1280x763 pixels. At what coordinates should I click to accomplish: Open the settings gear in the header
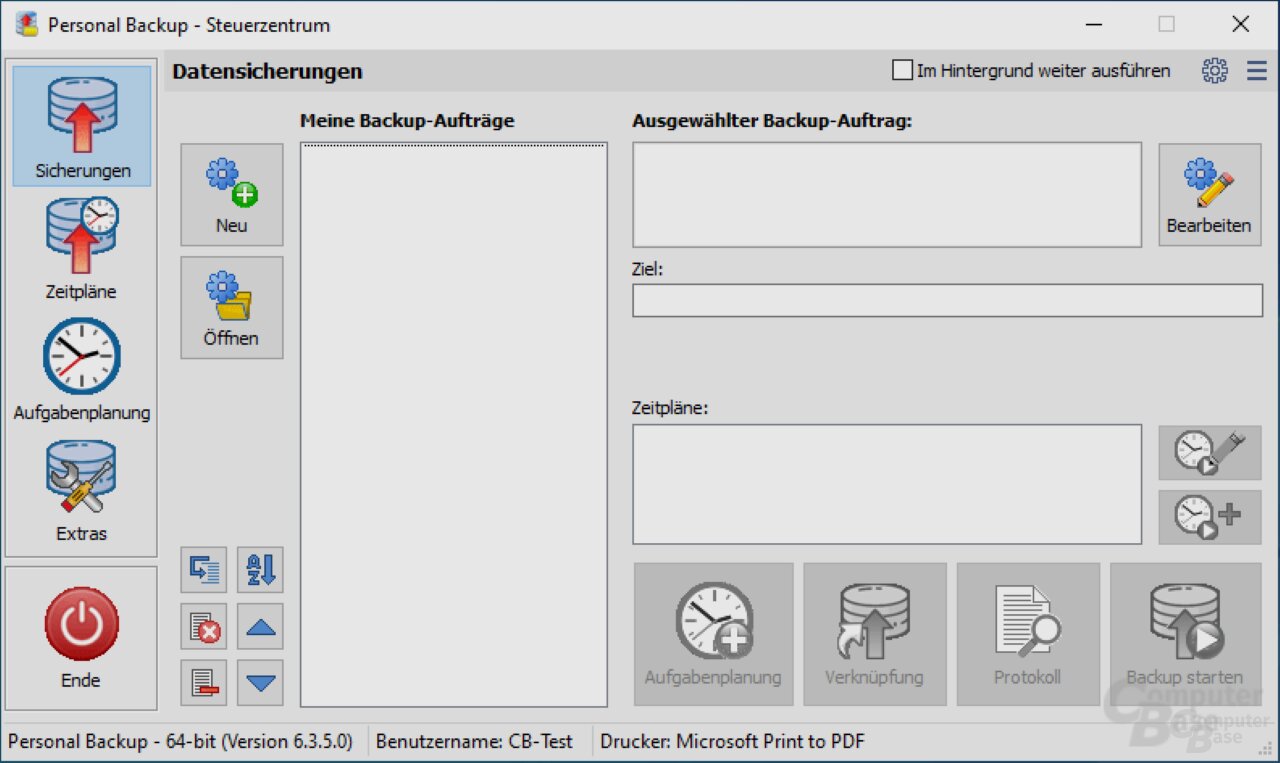[x=1214, y=70]
